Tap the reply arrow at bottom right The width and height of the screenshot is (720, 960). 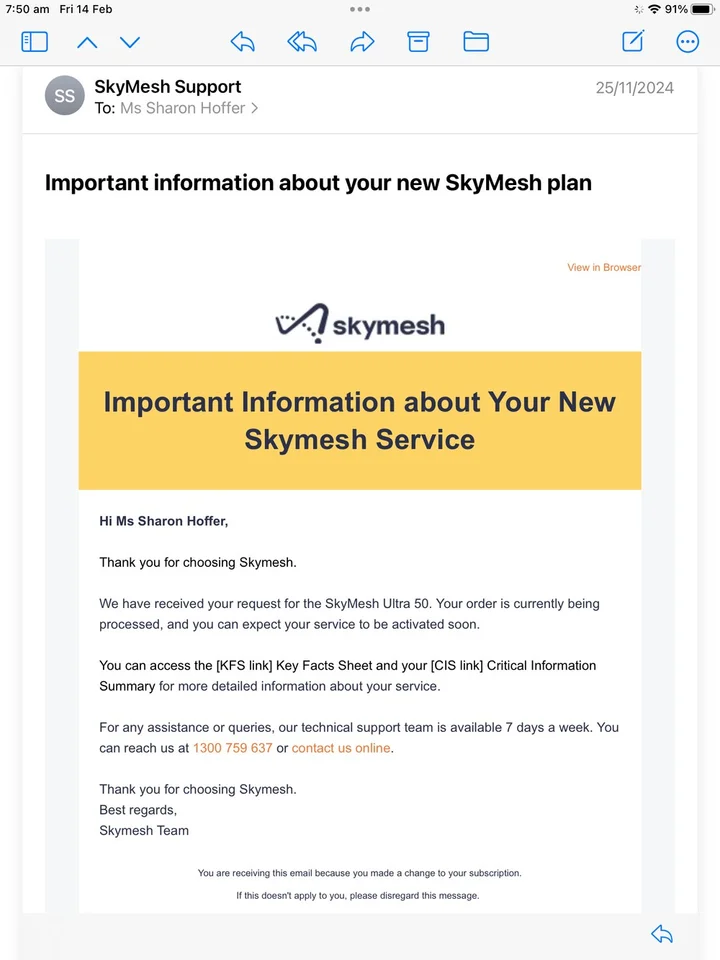661,933
